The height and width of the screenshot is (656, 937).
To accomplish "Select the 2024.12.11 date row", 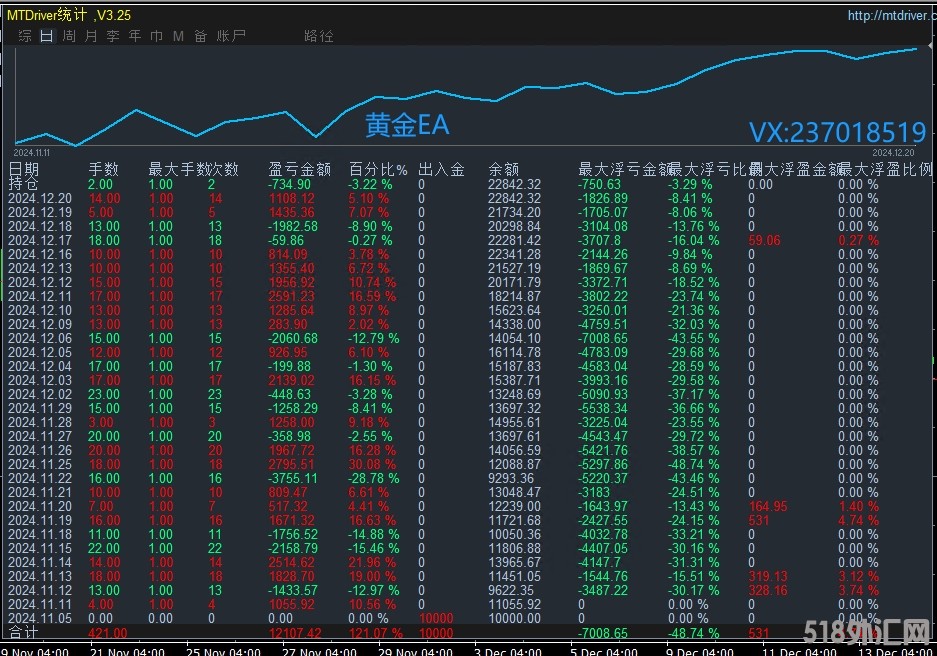I will 40,296.
